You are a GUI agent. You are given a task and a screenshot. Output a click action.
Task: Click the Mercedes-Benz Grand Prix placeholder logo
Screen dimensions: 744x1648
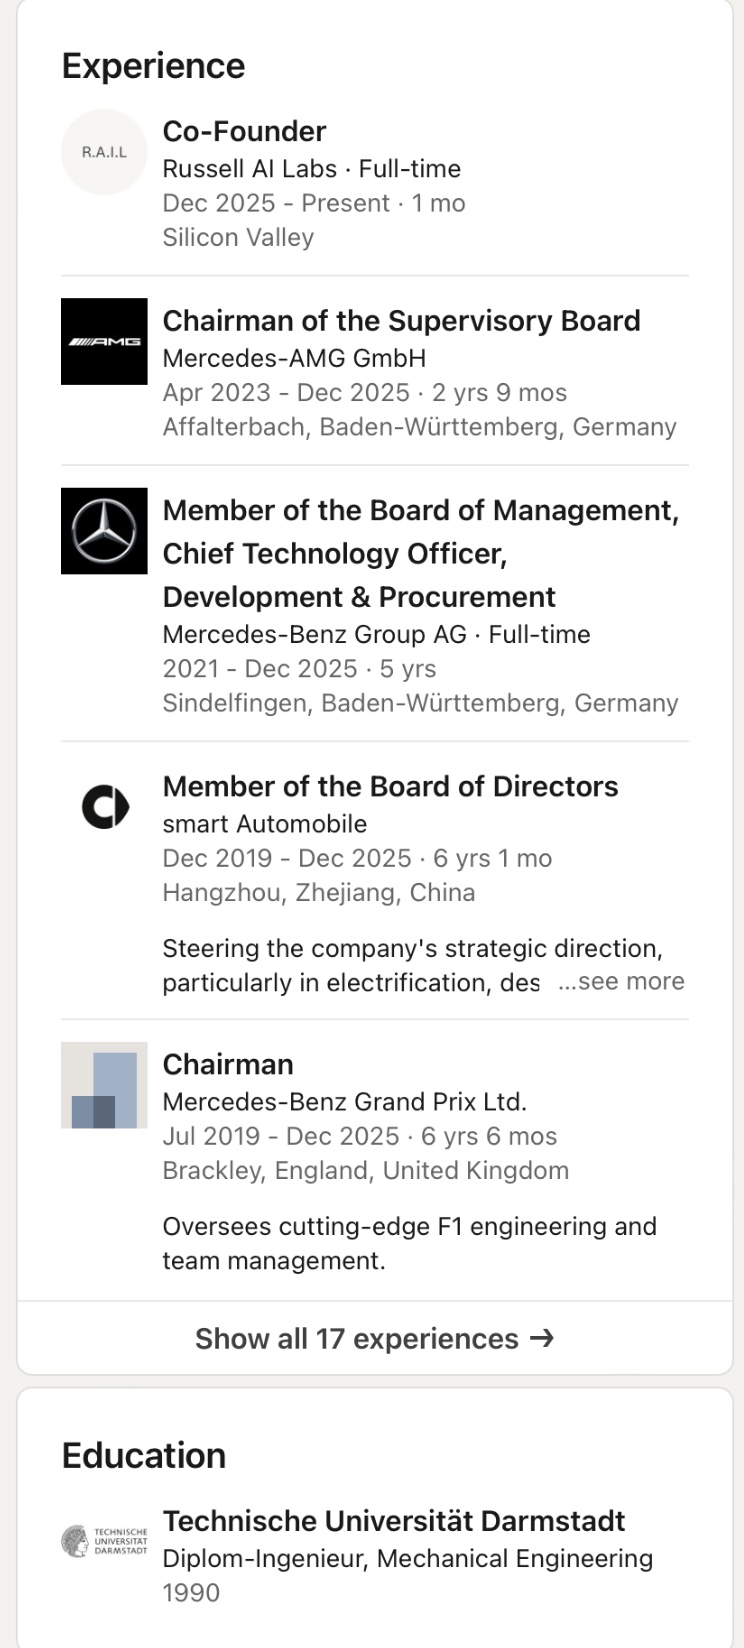click(104, 1085)
